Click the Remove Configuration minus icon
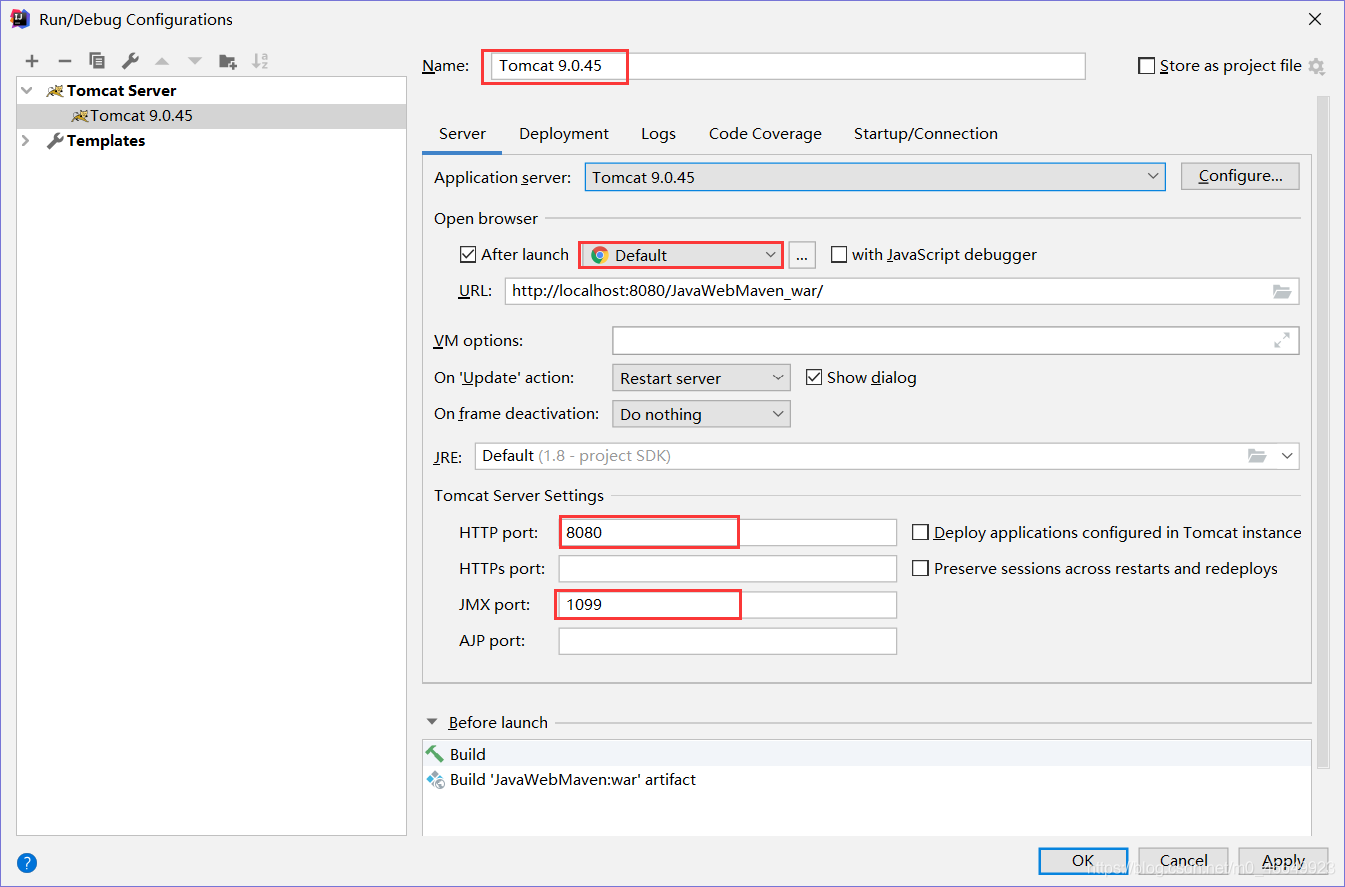 [65, 62]
